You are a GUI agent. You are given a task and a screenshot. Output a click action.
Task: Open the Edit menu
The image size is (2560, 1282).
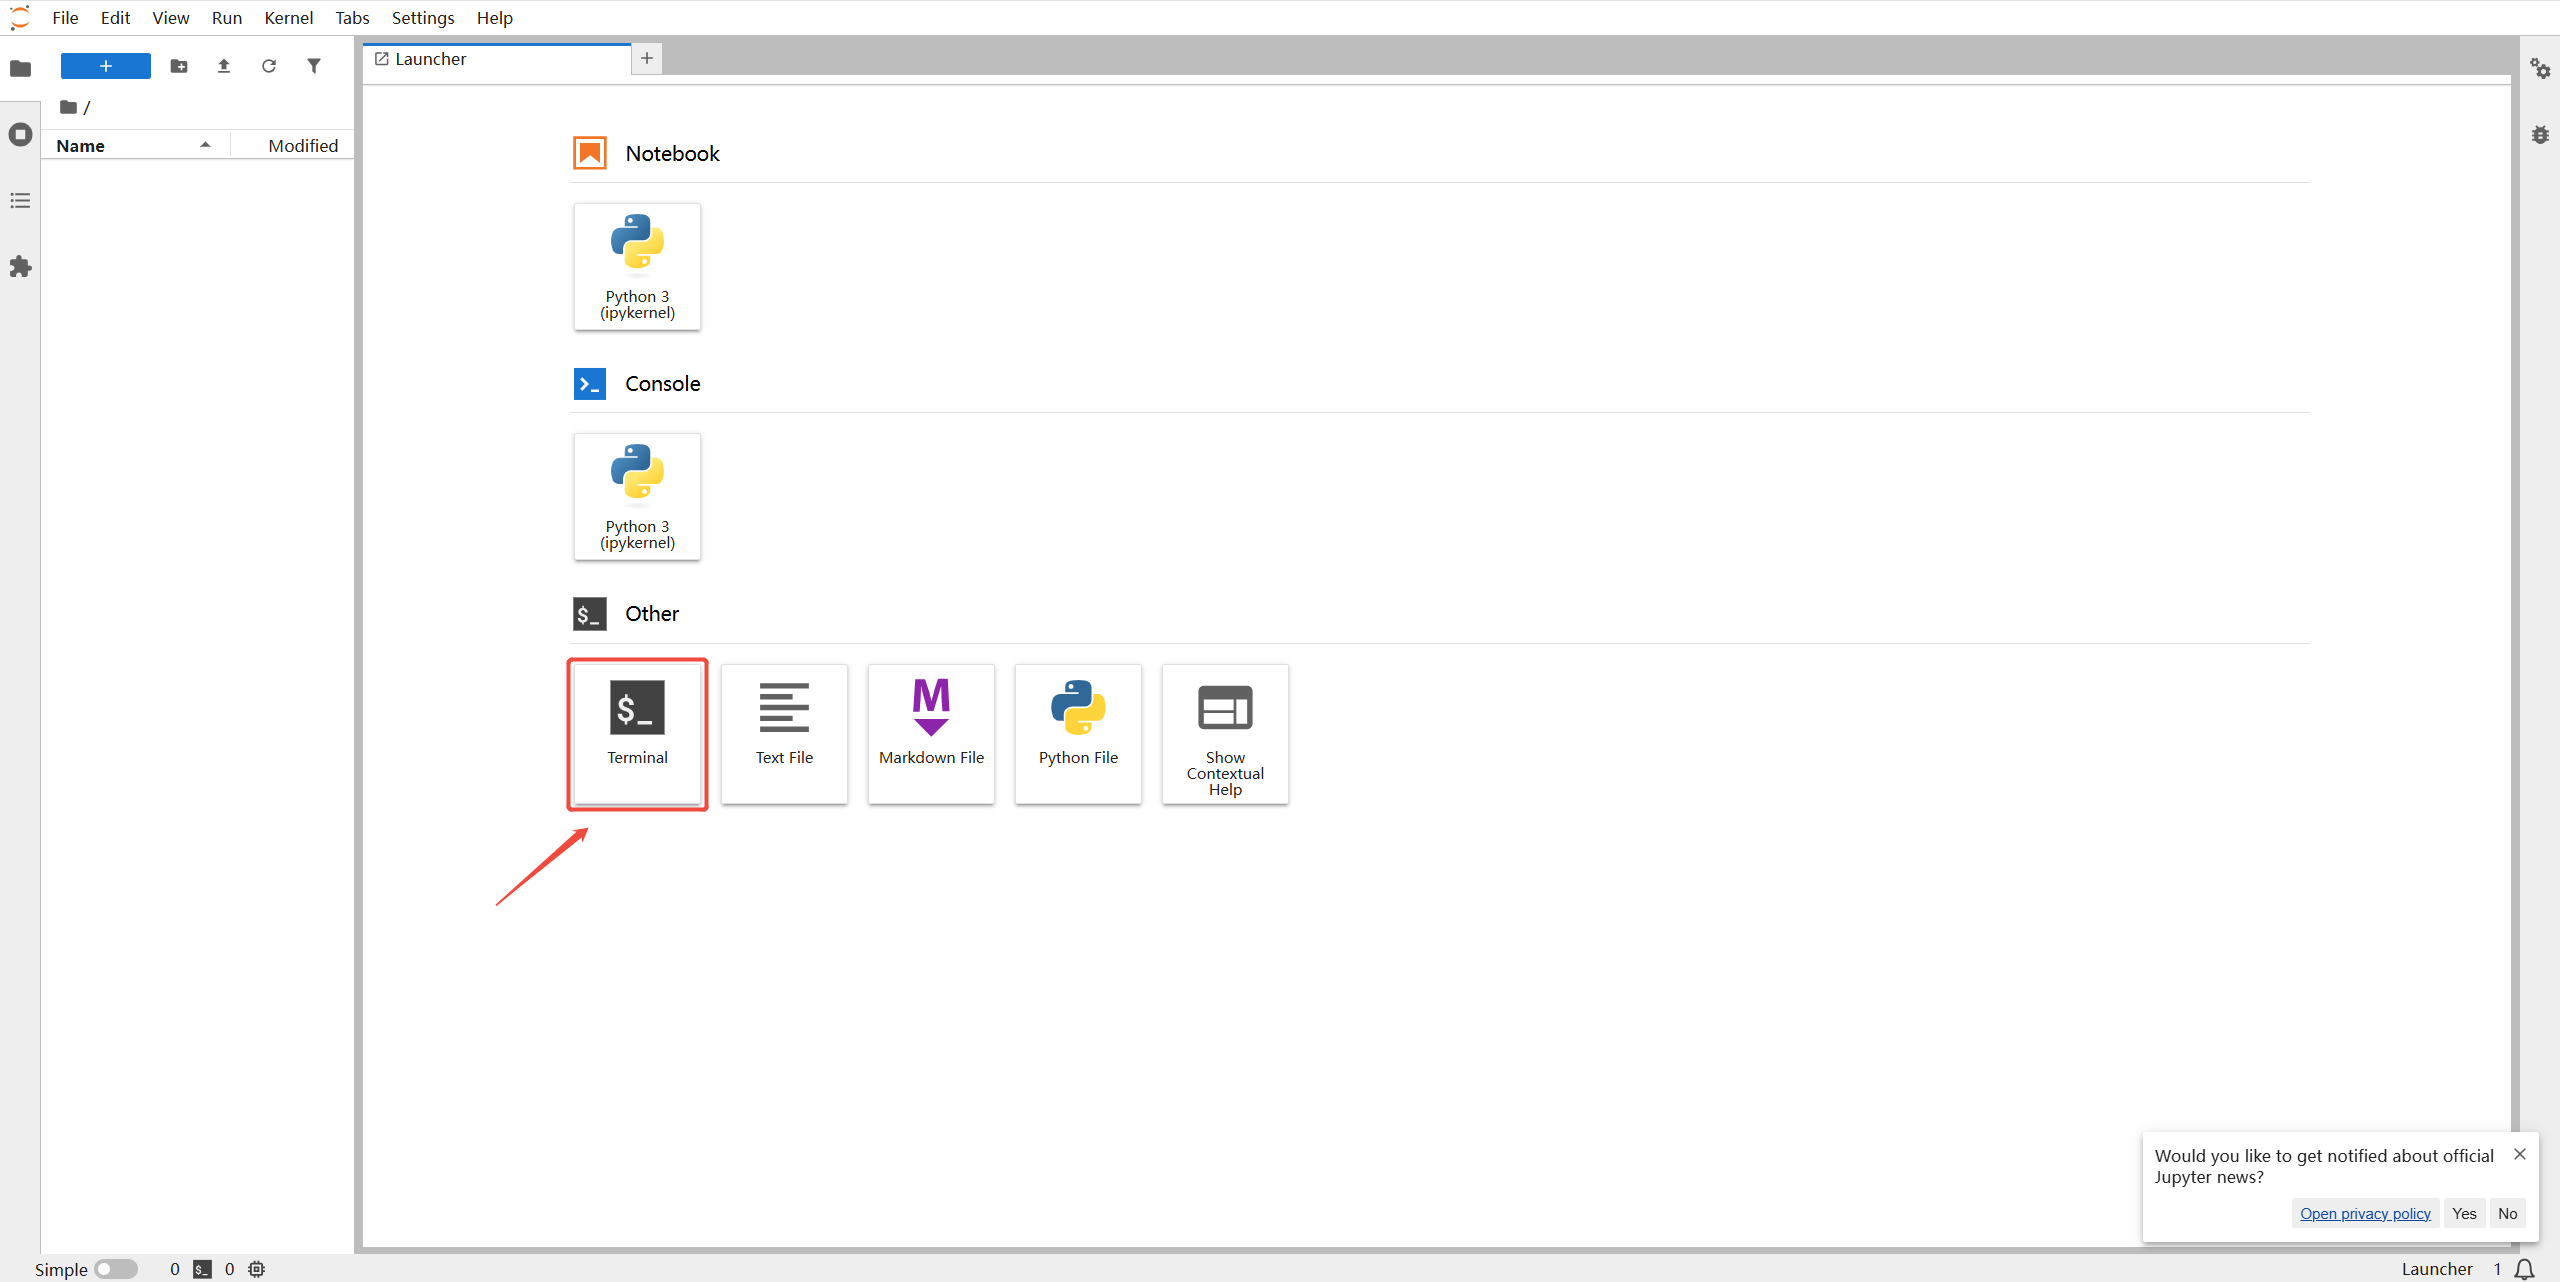(x=115, y=18)
